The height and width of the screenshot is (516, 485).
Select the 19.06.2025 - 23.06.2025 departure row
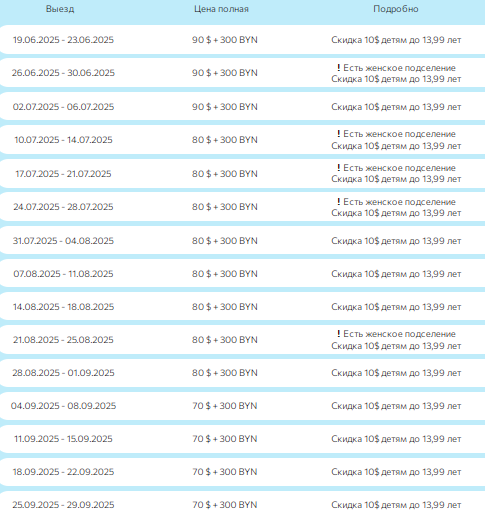(x=242, y=40)
